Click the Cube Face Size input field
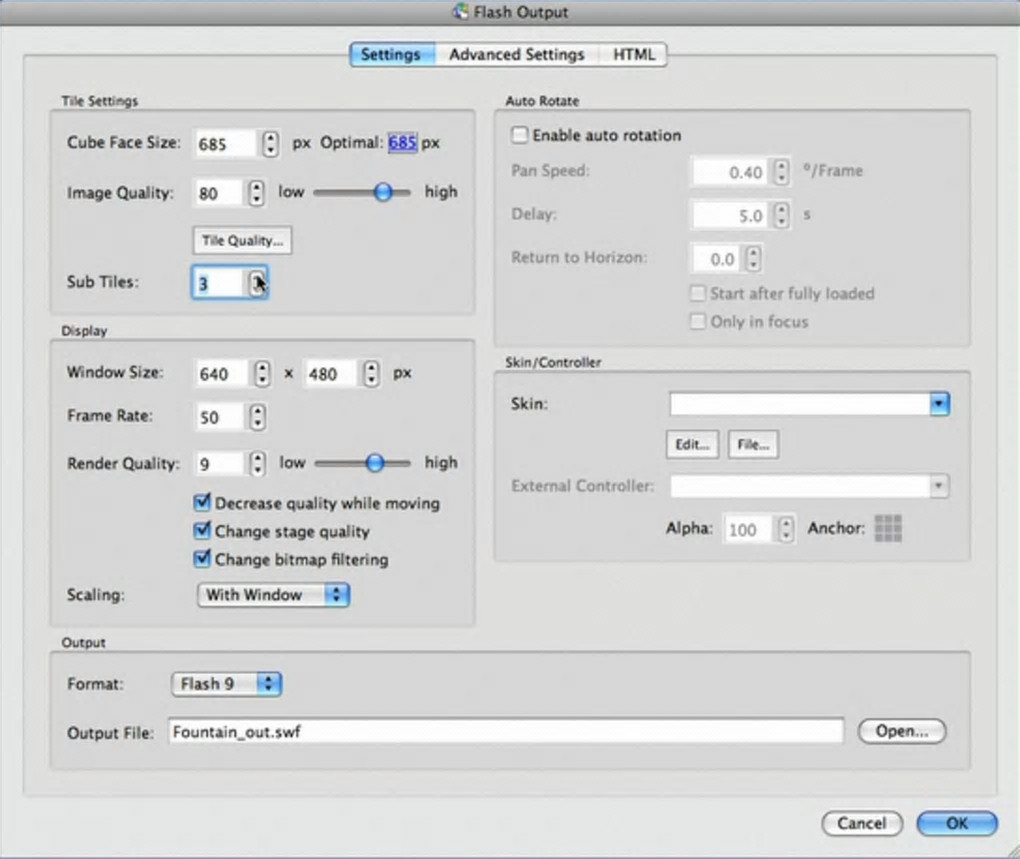Image resolution: width=1020 pixels, height=859 pixels. point(226,144)
